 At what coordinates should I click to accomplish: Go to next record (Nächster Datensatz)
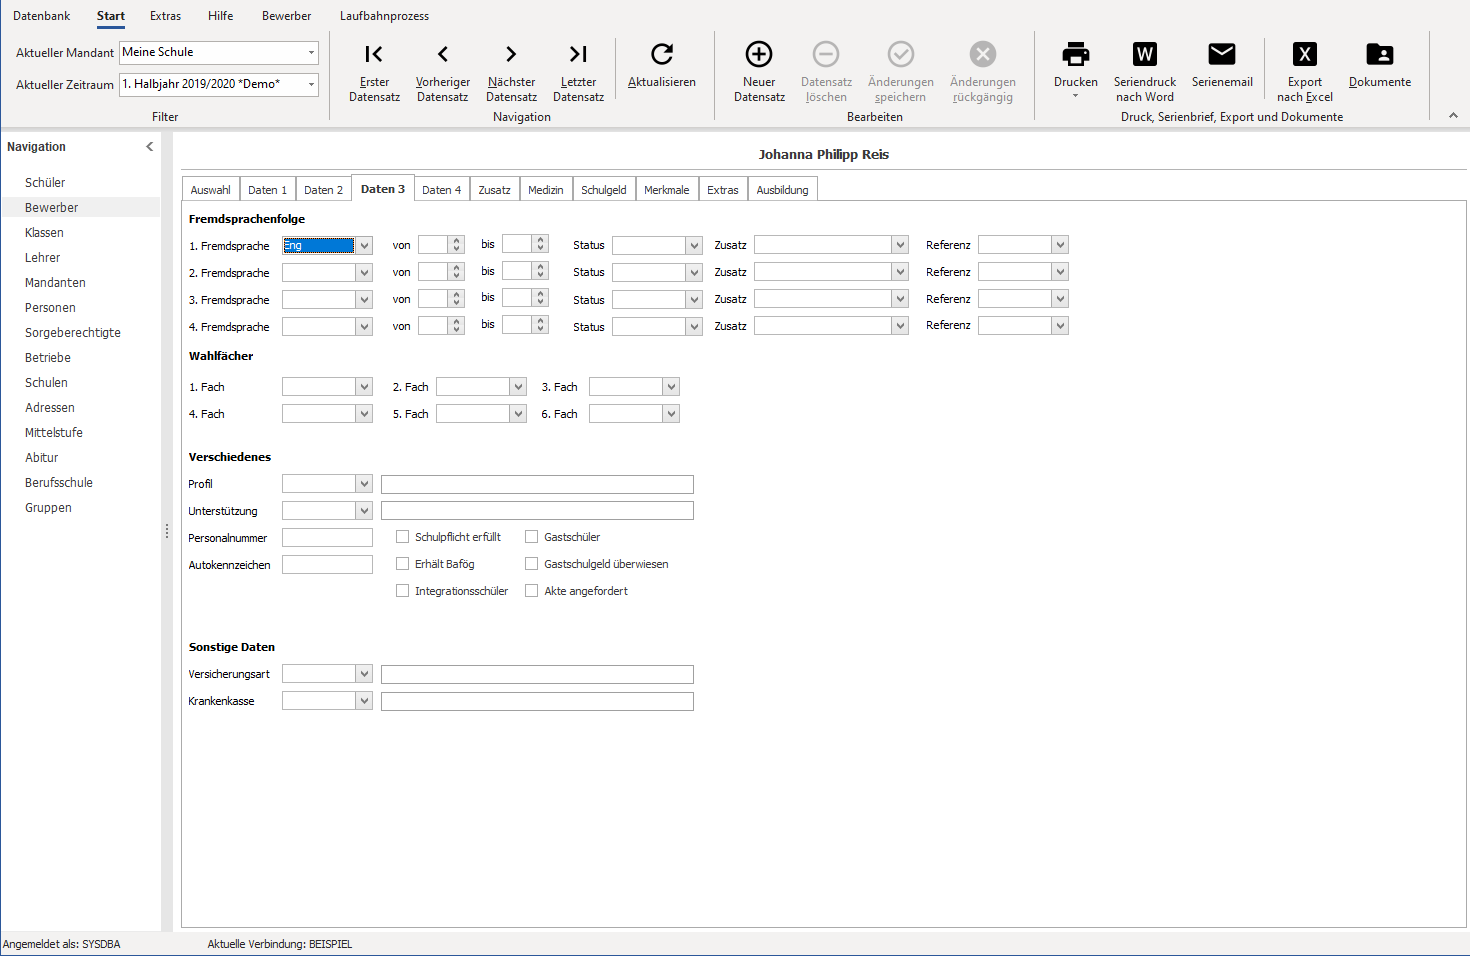pos(511,72)
